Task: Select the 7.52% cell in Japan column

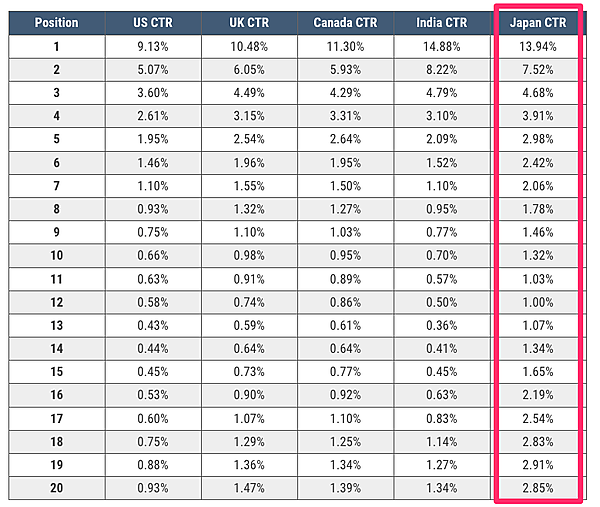Action: point(538,70)
